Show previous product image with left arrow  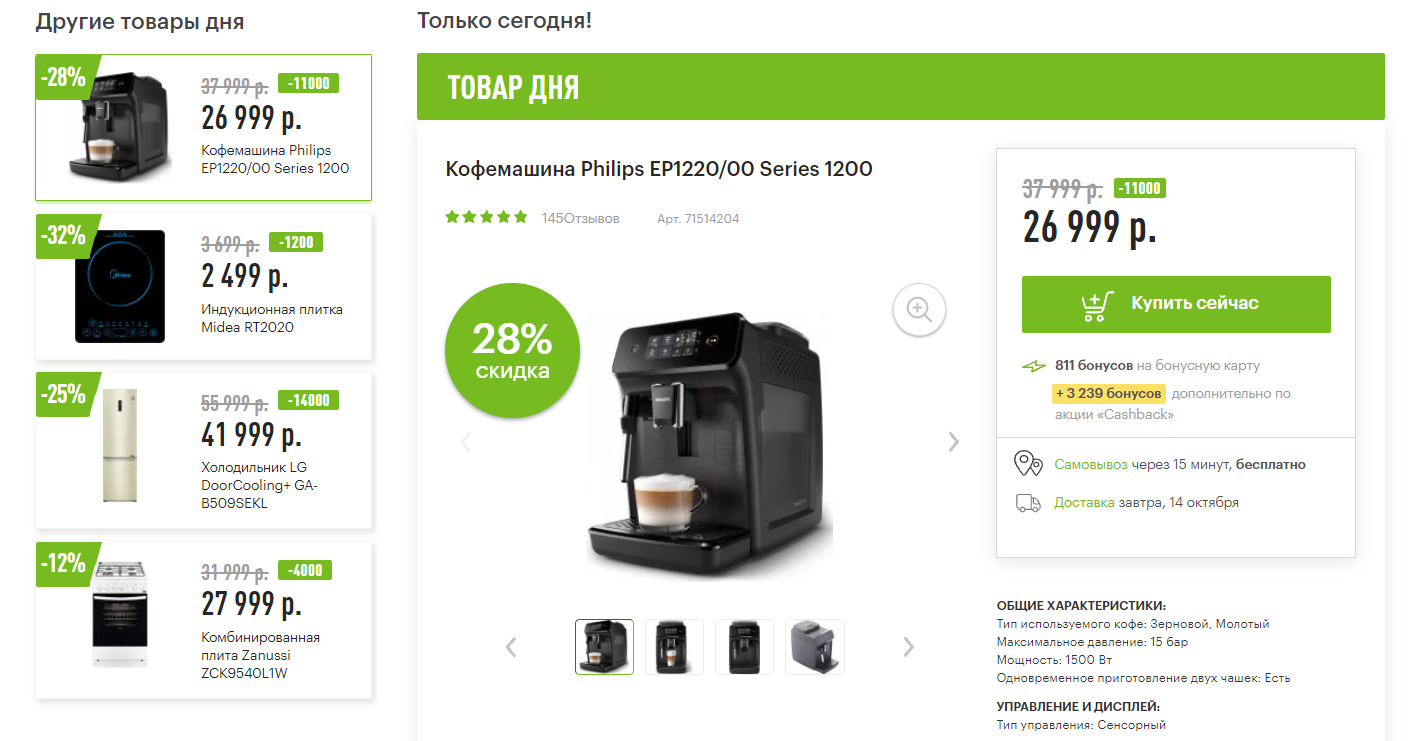point(466,441)
